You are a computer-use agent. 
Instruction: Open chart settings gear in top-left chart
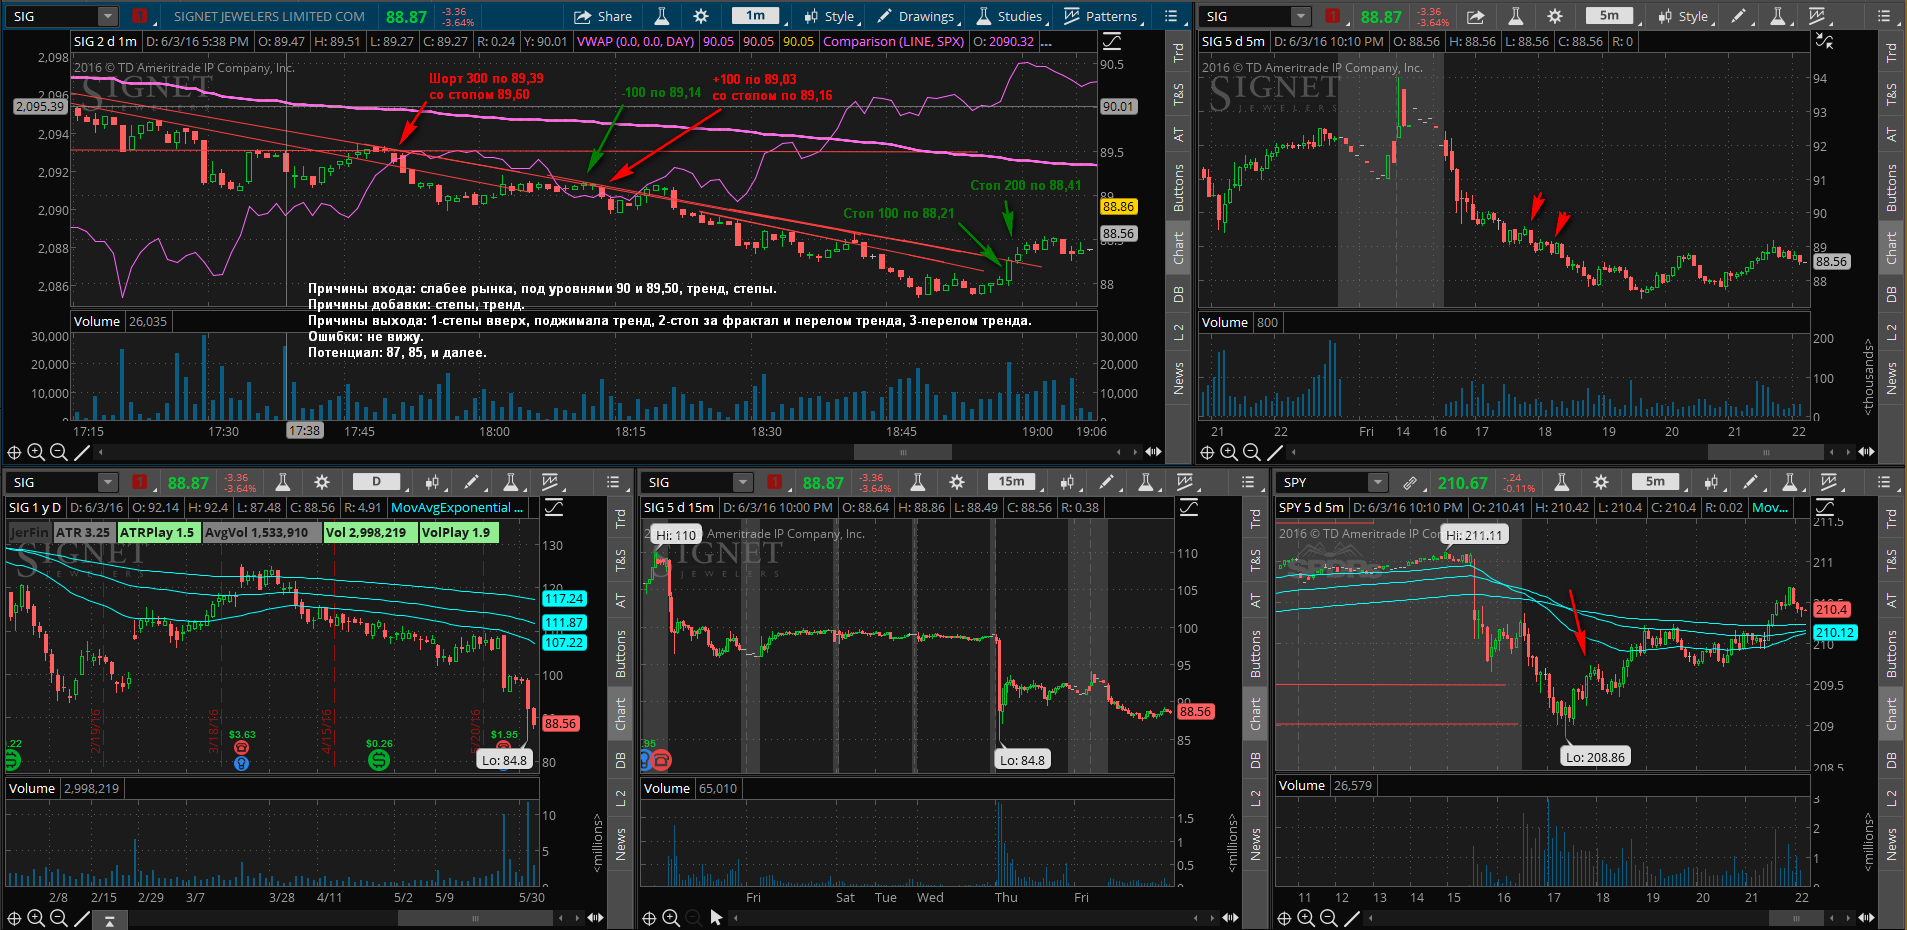[x=701, y=16]
